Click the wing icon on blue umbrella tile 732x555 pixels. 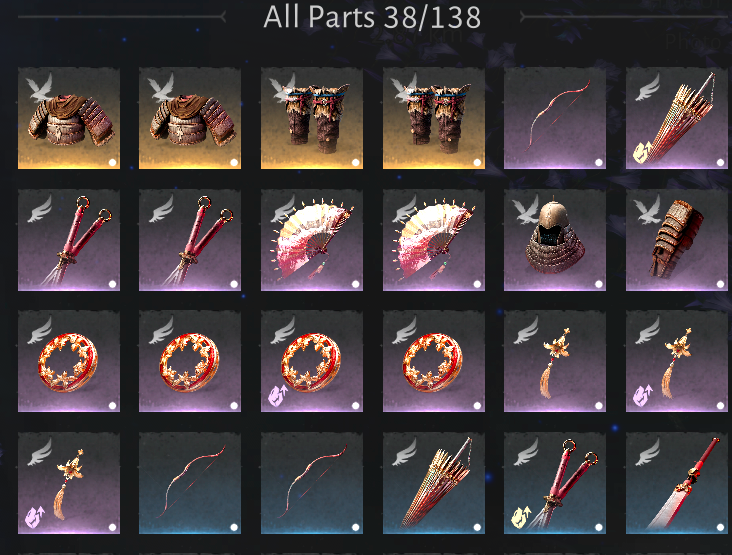404,452
